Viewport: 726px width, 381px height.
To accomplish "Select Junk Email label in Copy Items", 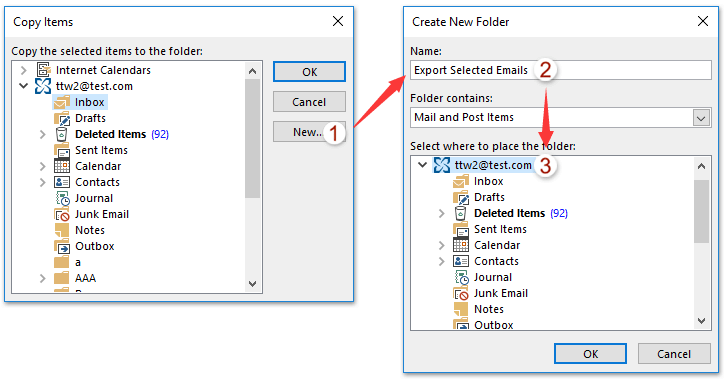I will tap(102, 214).
